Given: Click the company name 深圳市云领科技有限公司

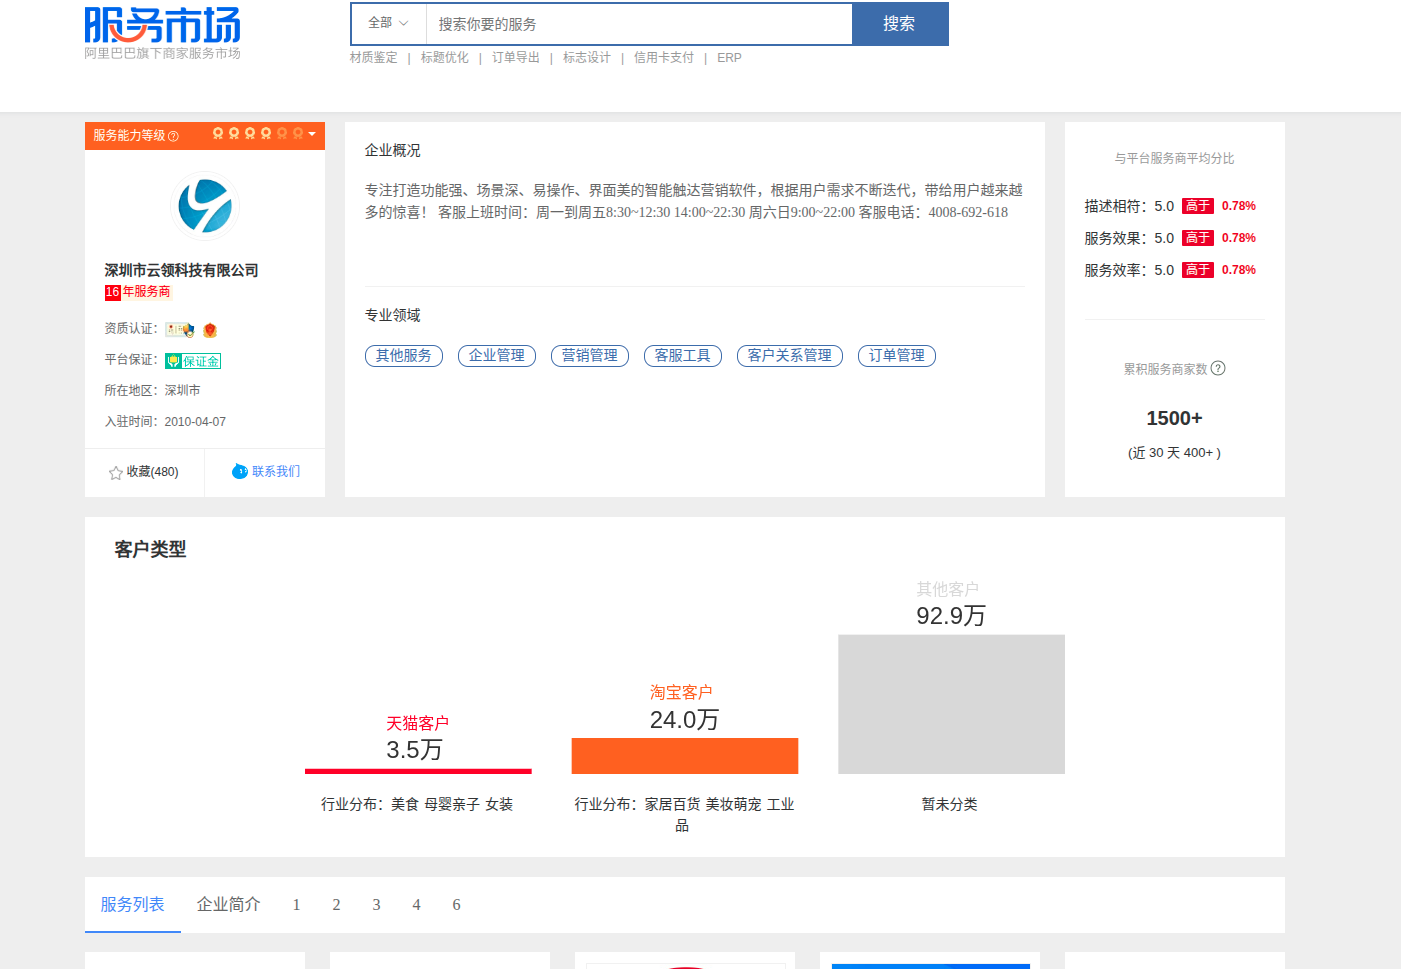Looking at the screenshot, I should 181,270.
